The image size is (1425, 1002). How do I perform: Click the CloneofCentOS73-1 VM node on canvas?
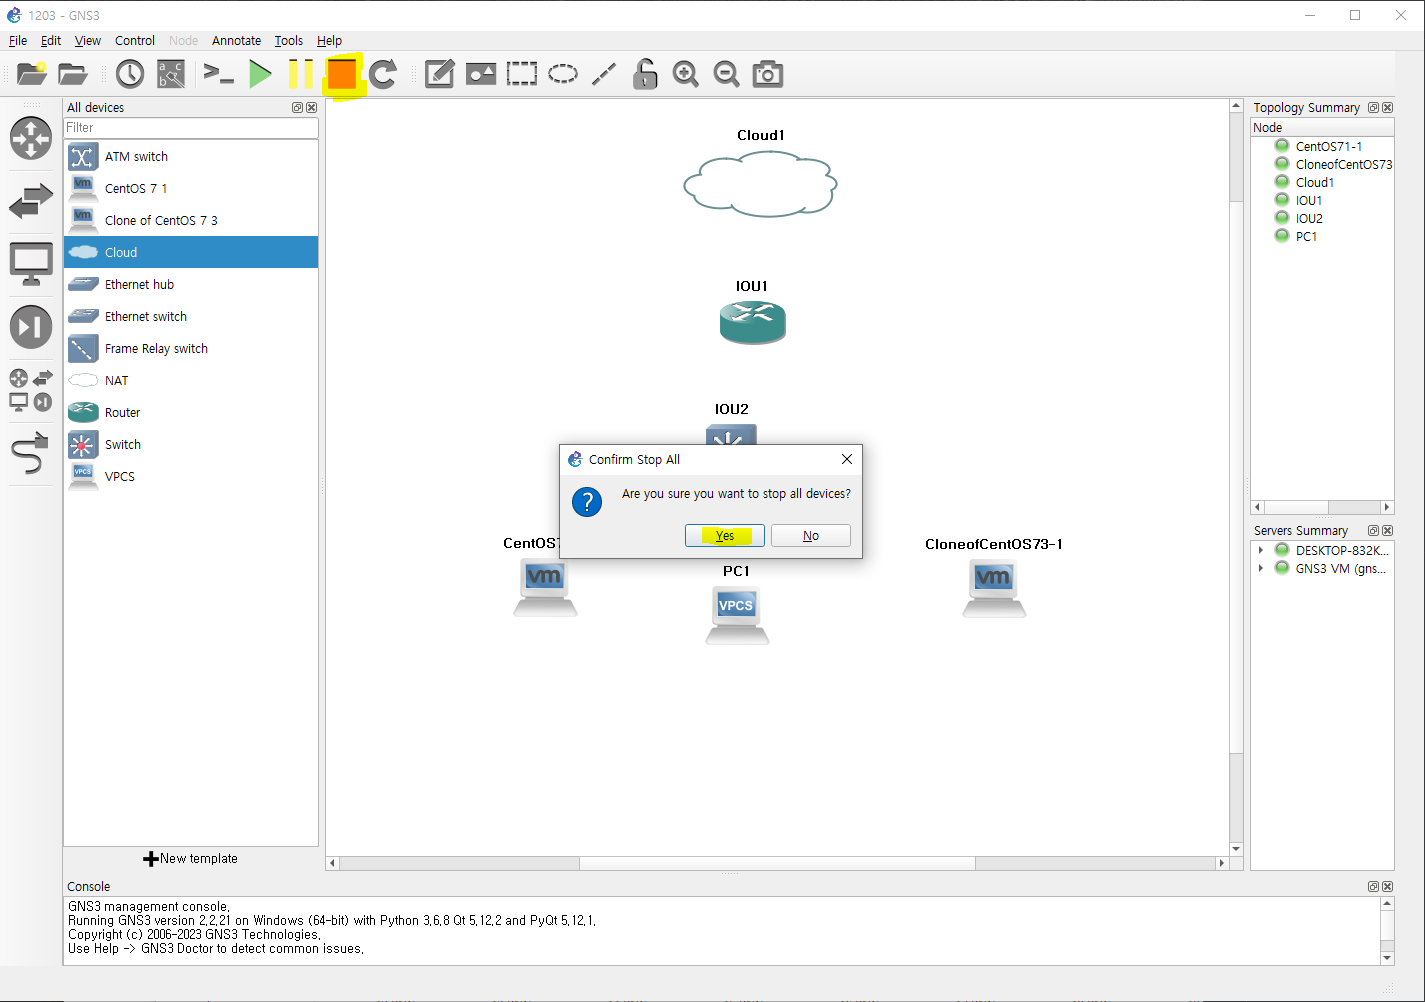pyautogui.click(x=994, y=588)
